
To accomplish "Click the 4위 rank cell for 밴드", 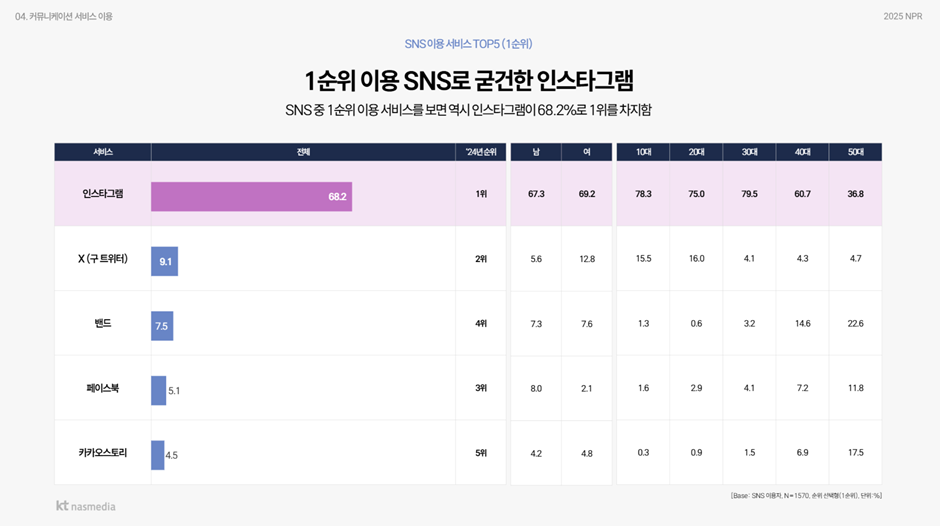I will [x=481, y=323].
